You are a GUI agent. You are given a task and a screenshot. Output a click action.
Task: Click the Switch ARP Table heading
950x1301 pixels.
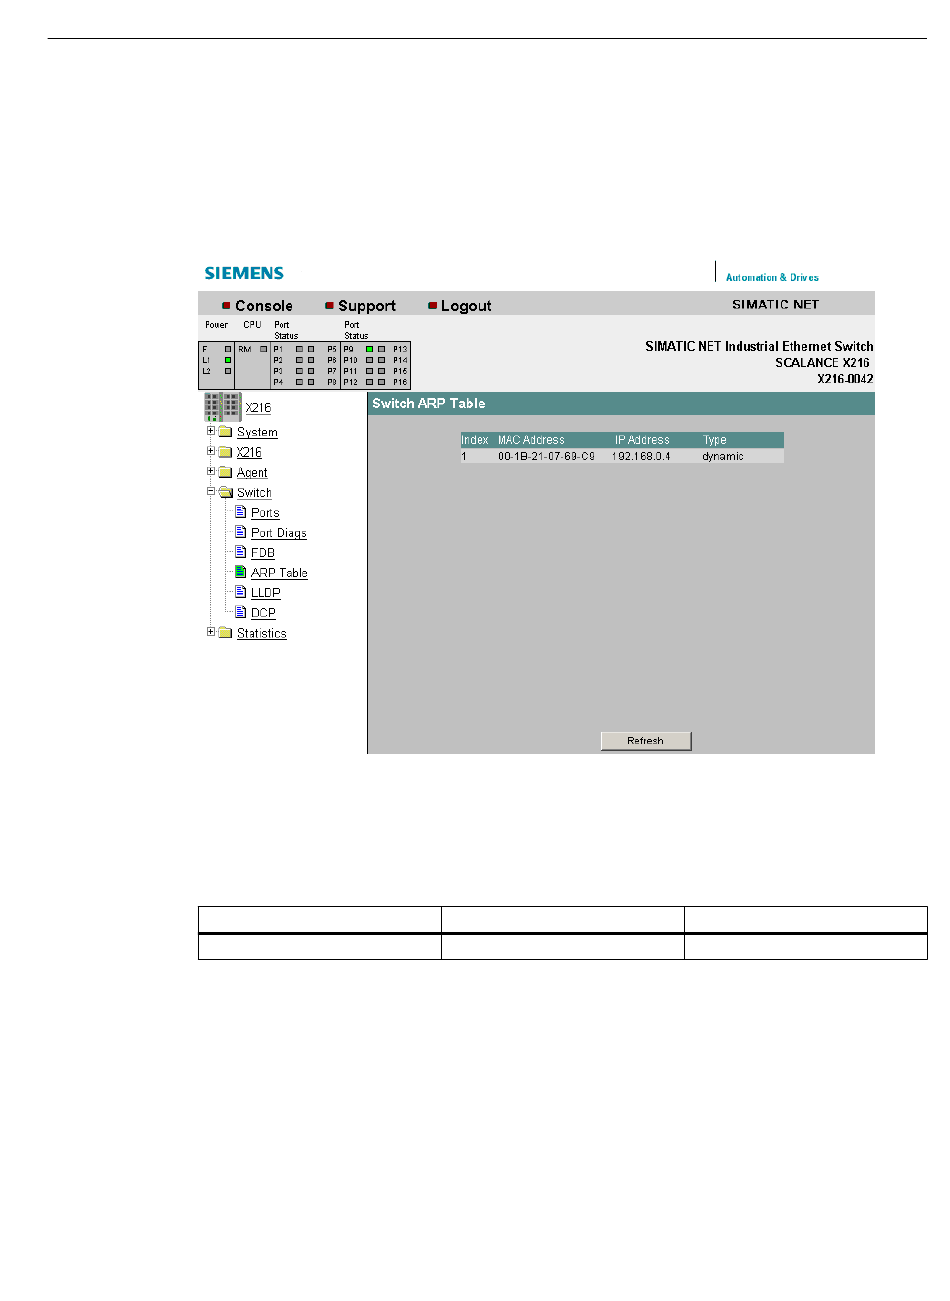[429, 403]
